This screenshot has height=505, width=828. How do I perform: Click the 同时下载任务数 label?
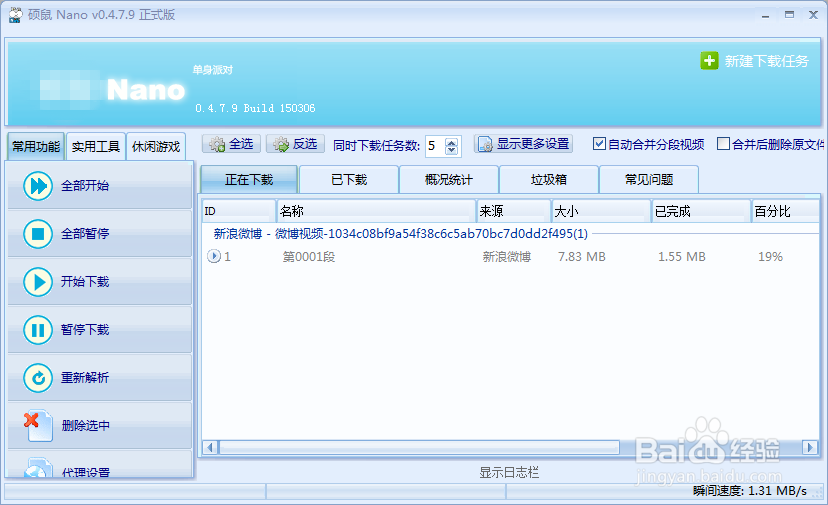click(377, 145)
